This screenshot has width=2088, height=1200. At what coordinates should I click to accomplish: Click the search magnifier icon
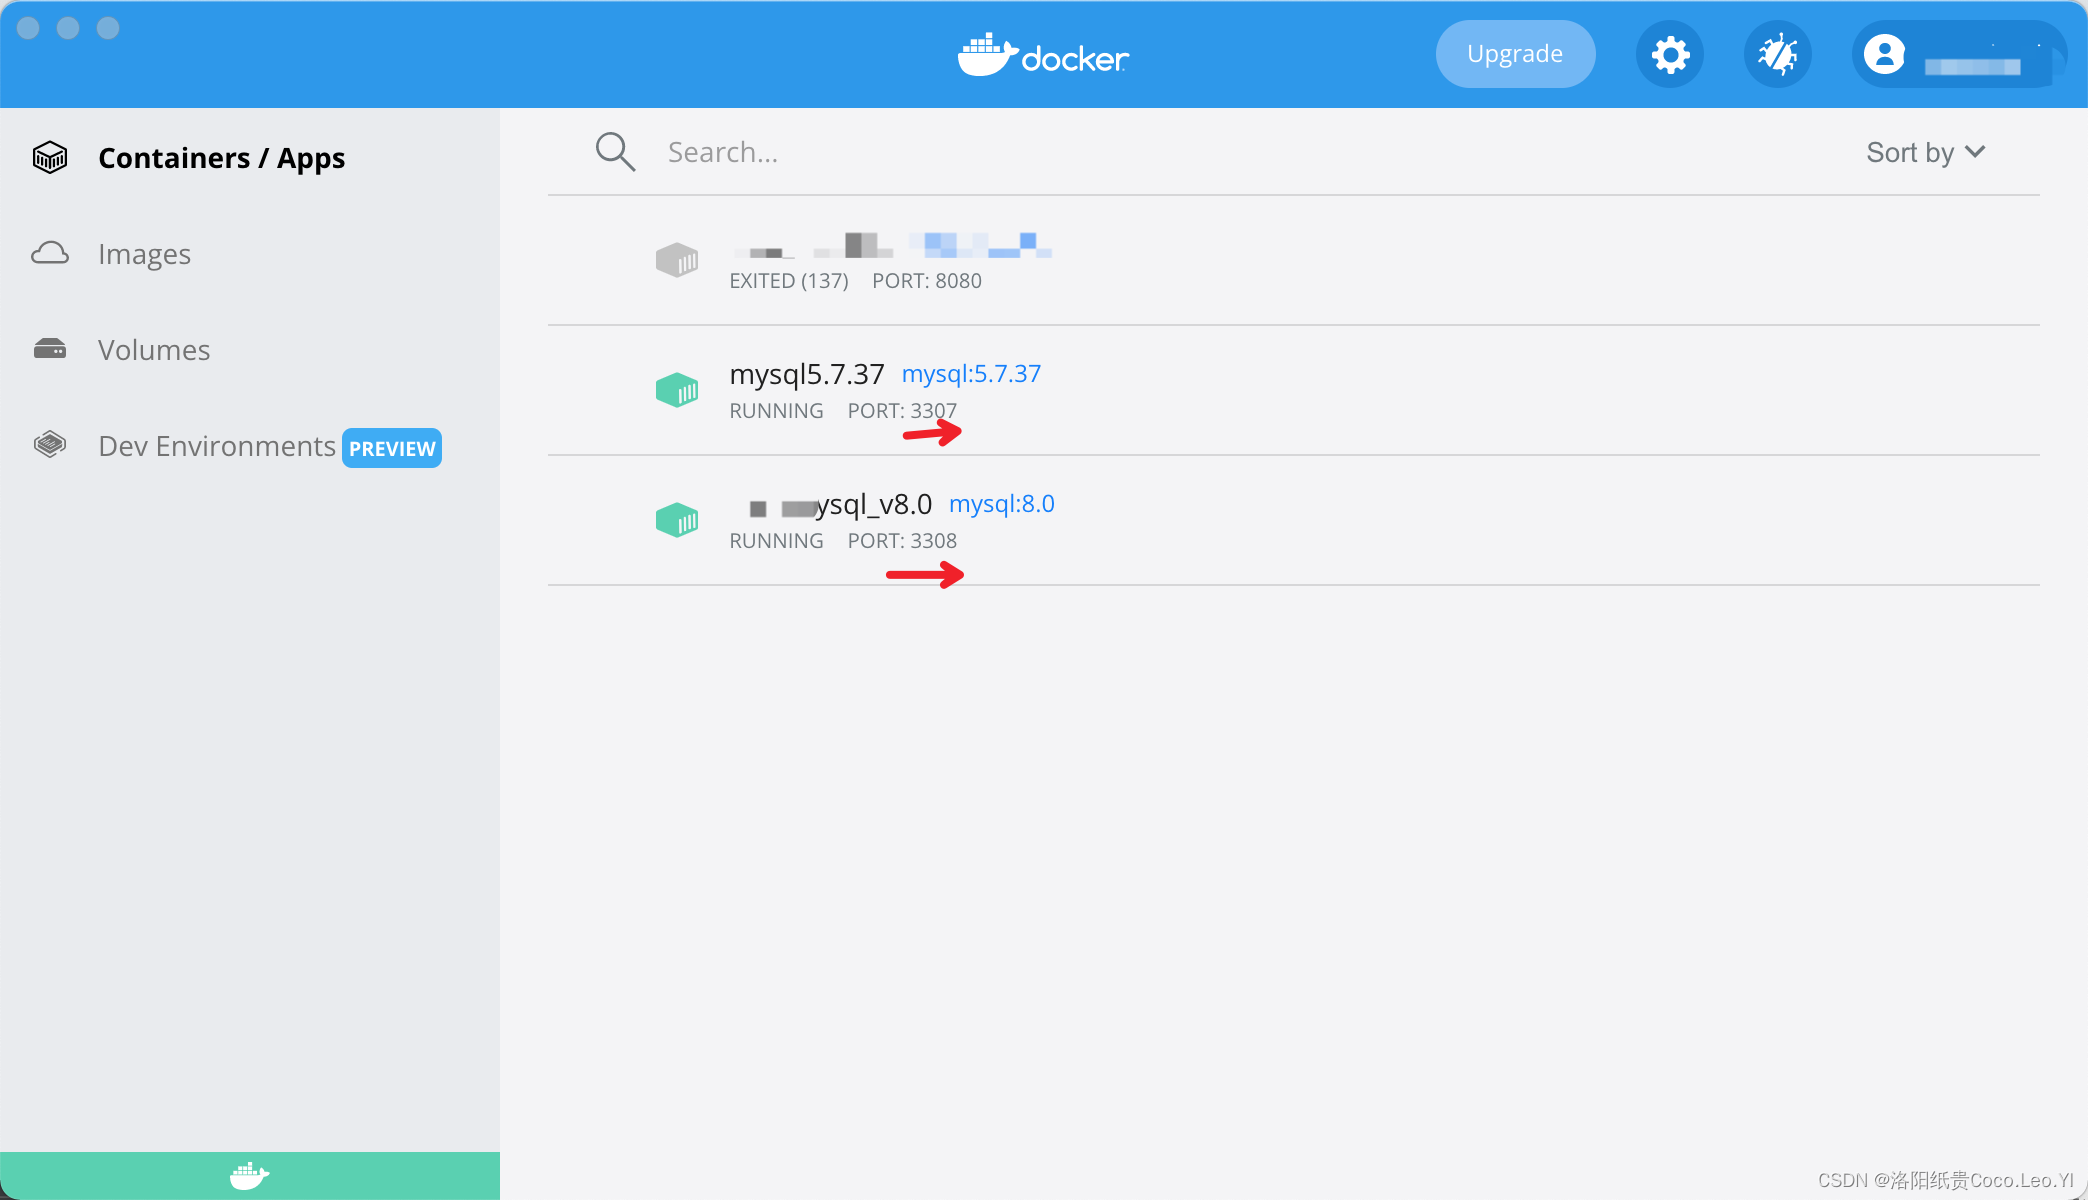(x=615, y=152)
